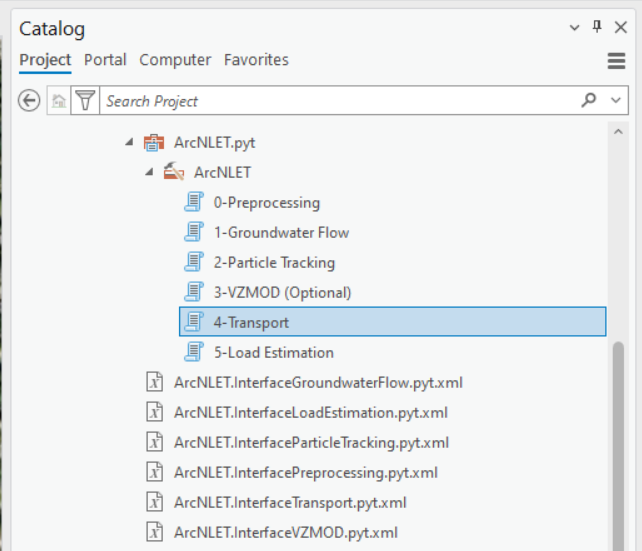642x551 pixels.
Task: Select the 4-Transport tool
Action: coord(393,322)
